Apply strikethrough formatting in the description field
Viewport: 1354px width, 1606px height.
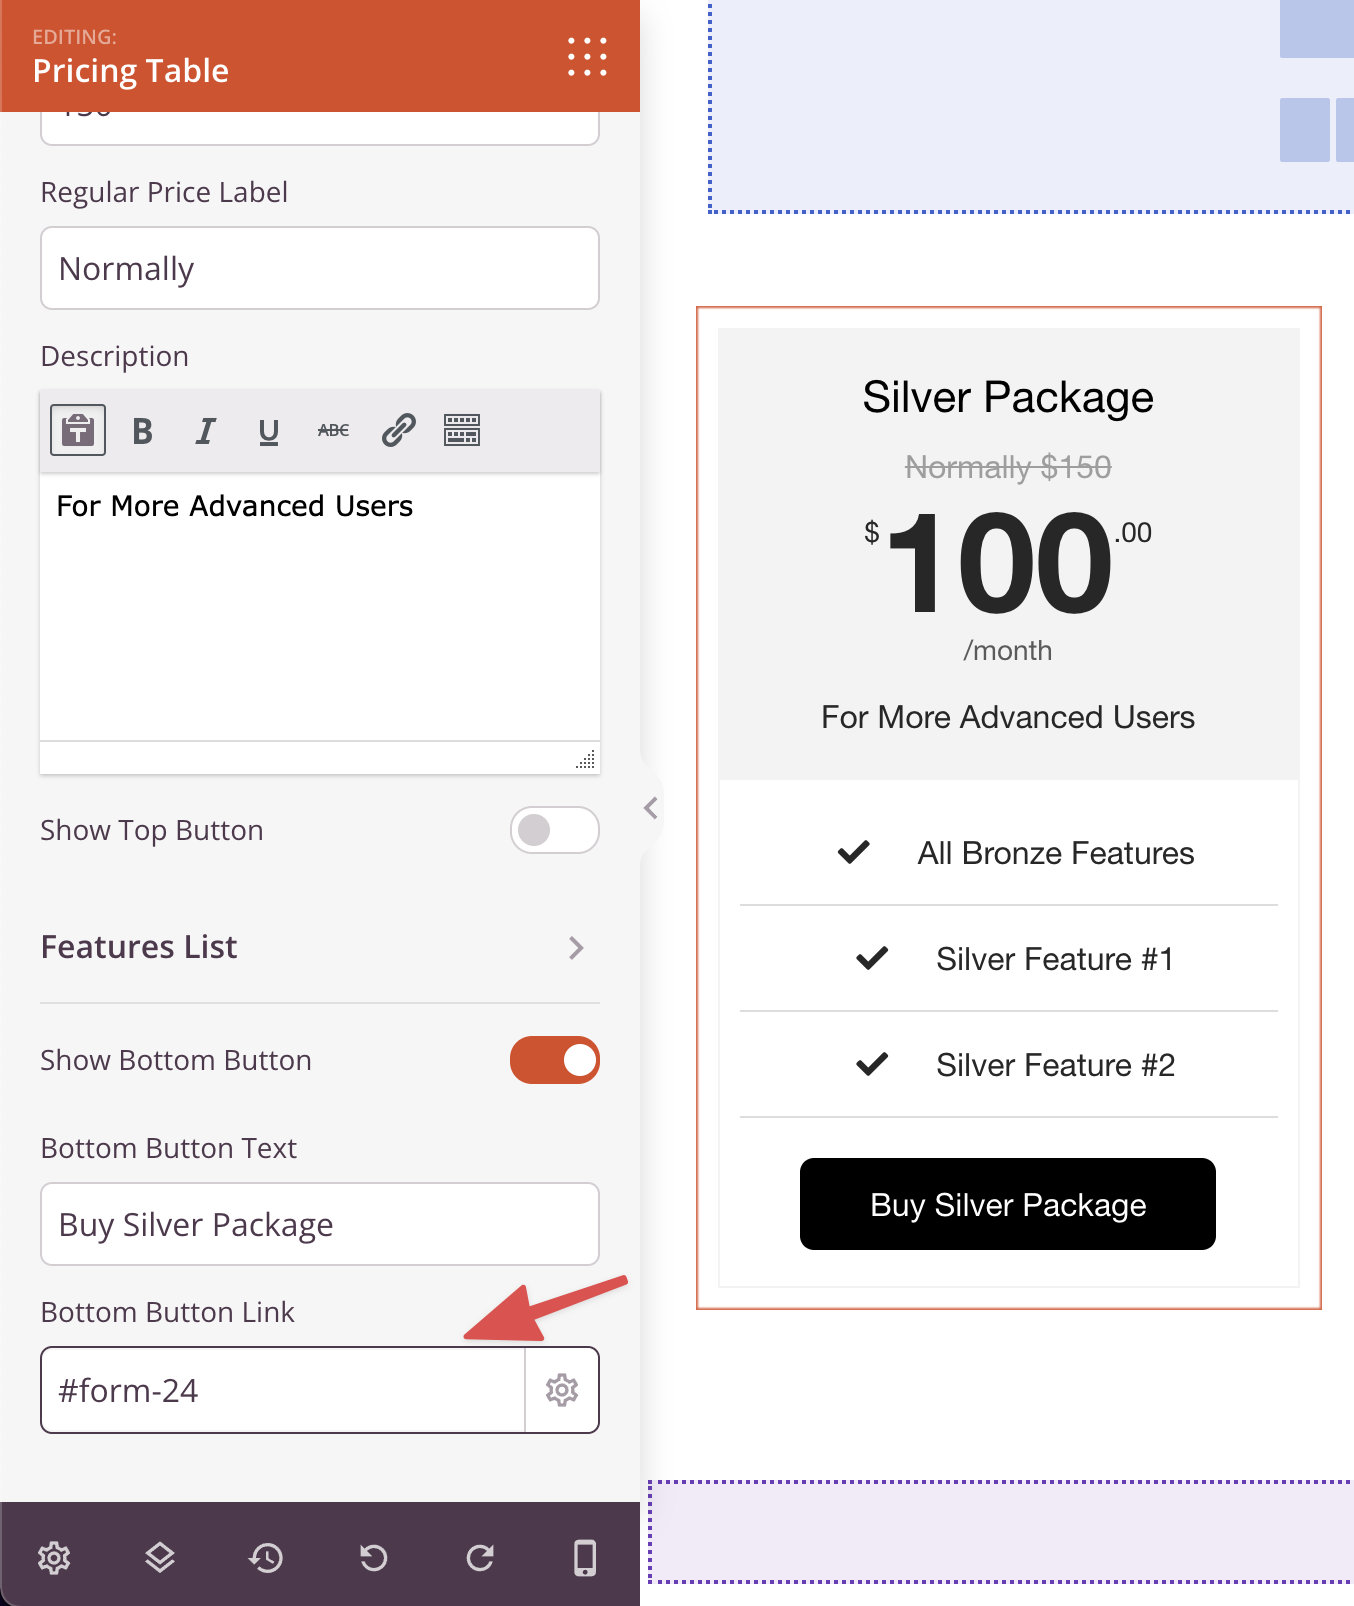331,430
